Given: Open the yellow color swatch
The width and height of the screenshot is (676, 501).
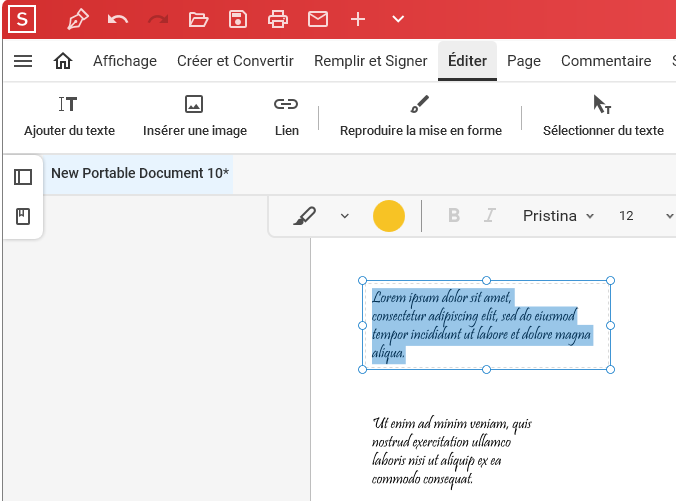Looking at the screenshot, I should 388,216.
